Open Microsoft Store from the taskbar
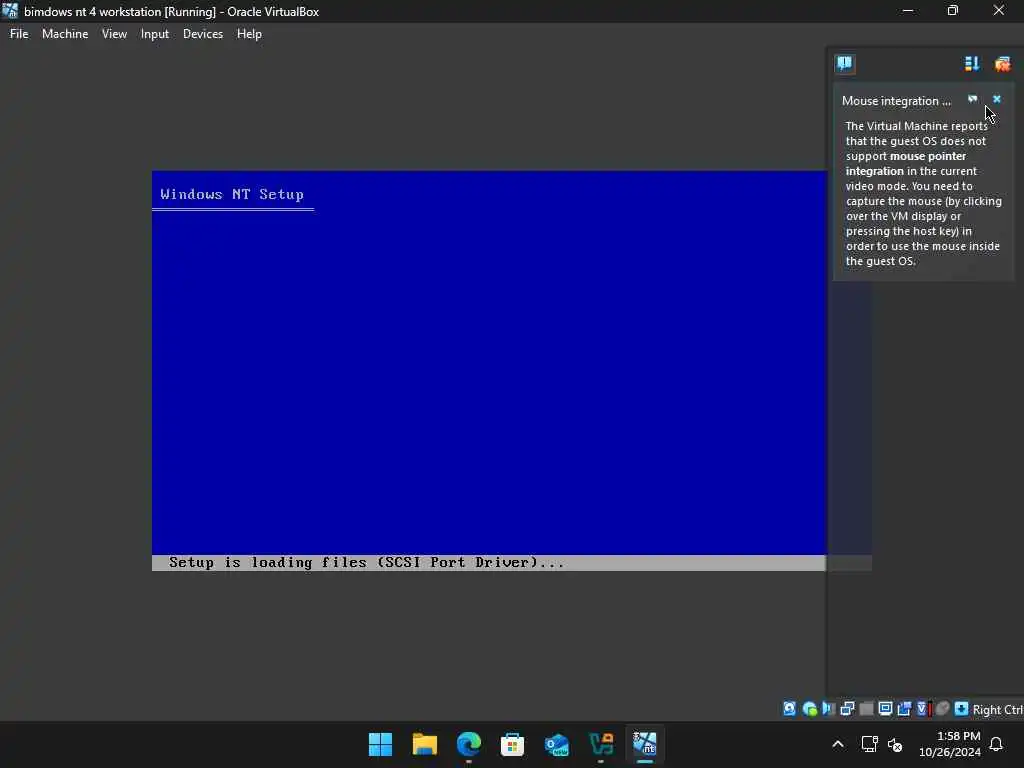This screenshot has height=768, width=1024. [x=513, y=744]
